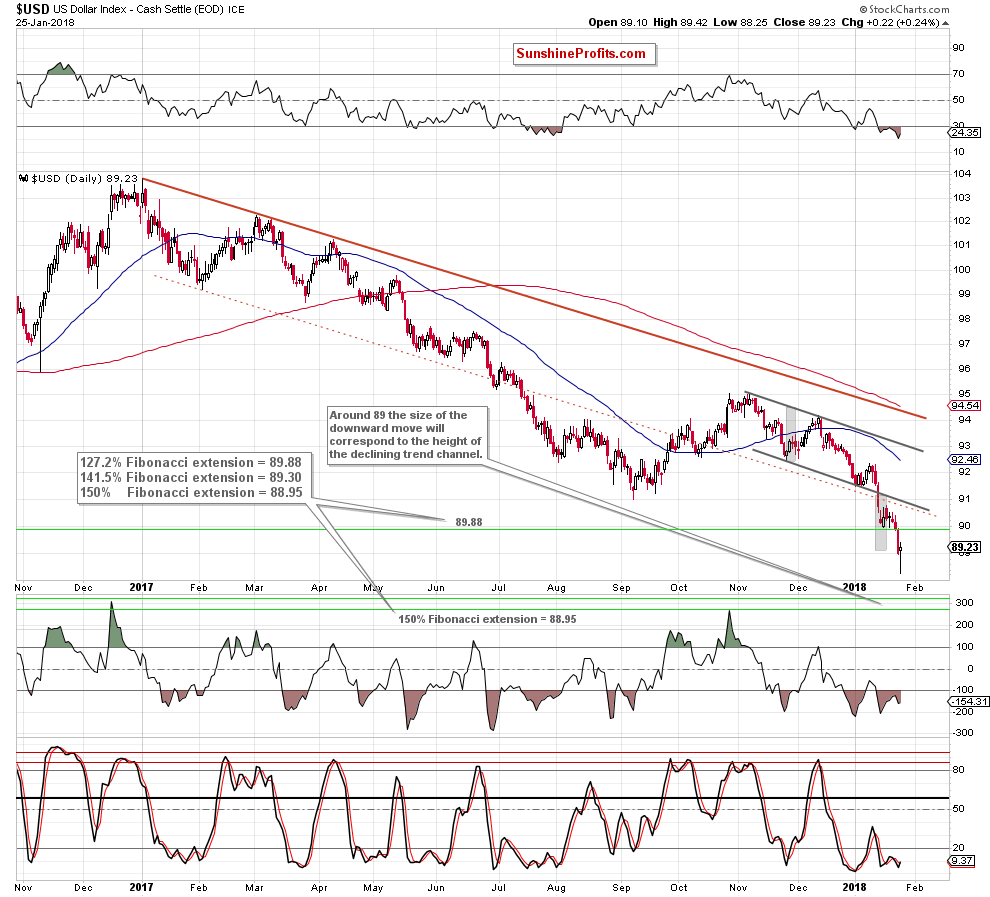Viewport: 990px width, 897px height.
Task: Click 'Oct' on the stochastic panel time axis
Action: click(679, 888)
